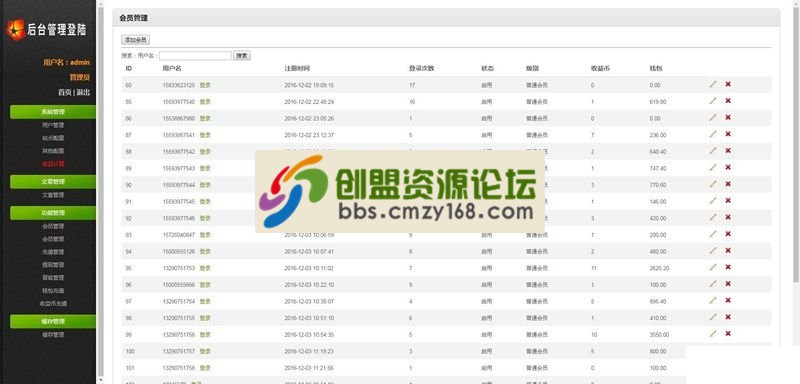Click 登录 link for user 15538867980
Viewport: 800px width, 384px height.
tap(205, 118)
